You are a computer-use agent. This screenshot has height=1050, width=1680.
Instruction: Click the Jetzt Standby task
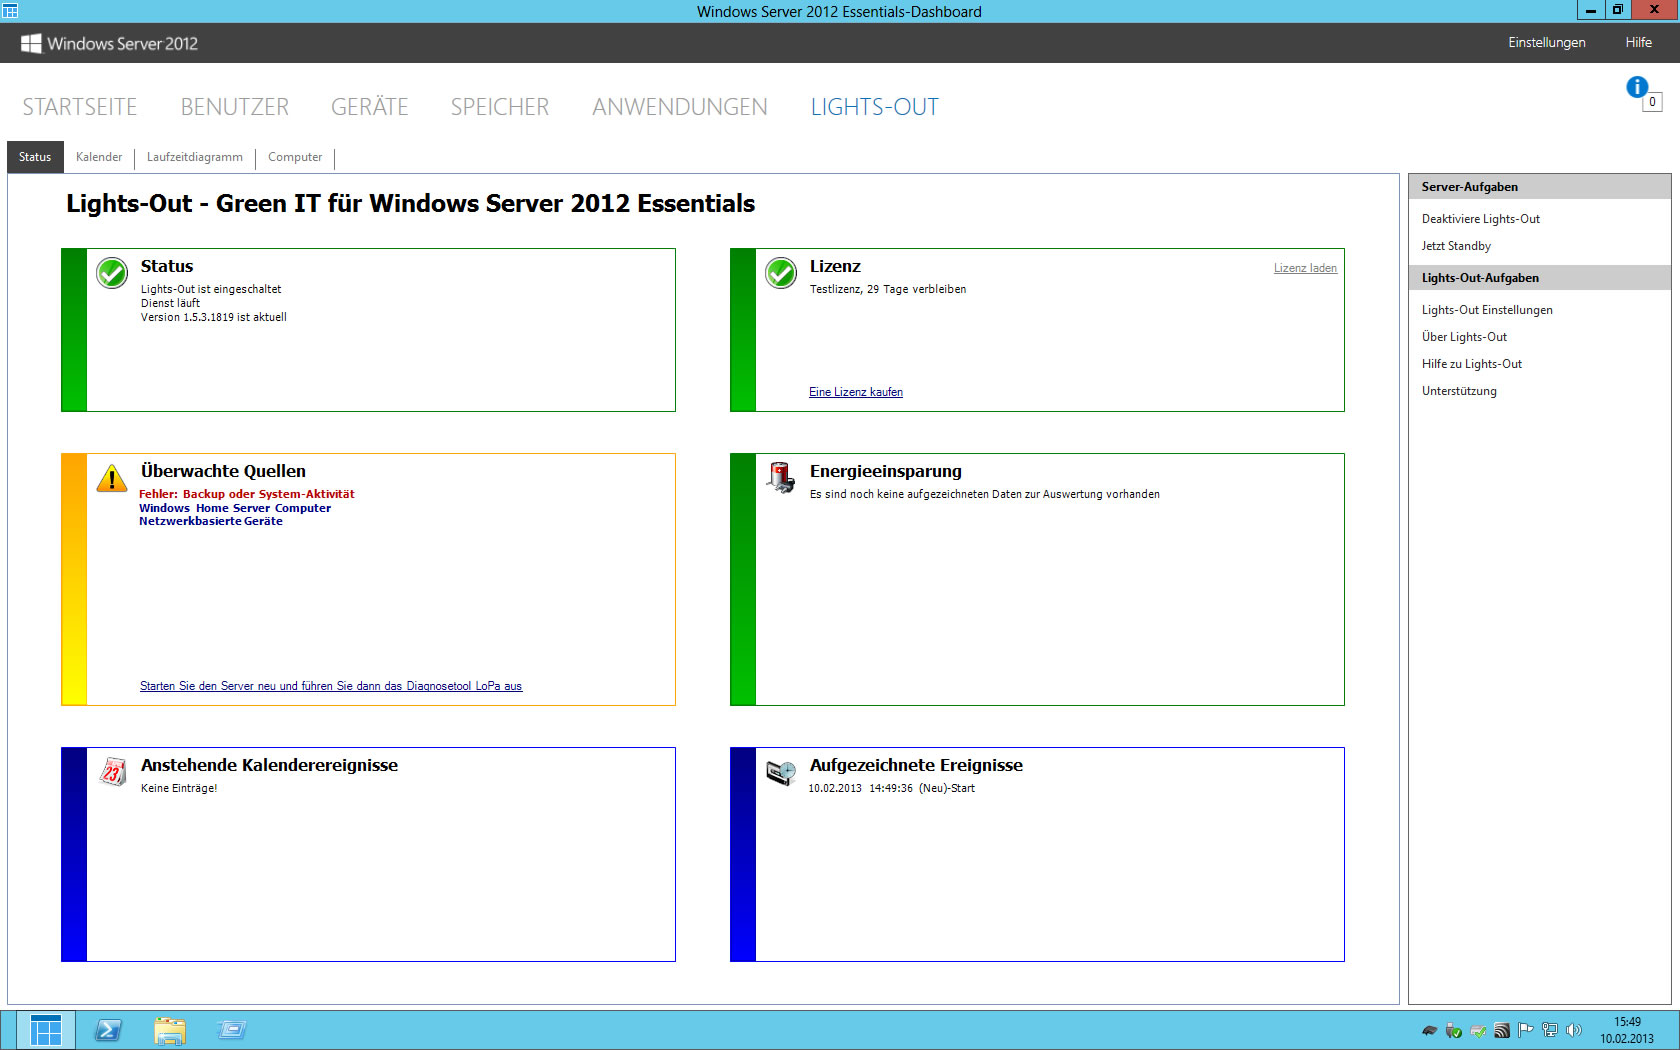pos(1456,246)
